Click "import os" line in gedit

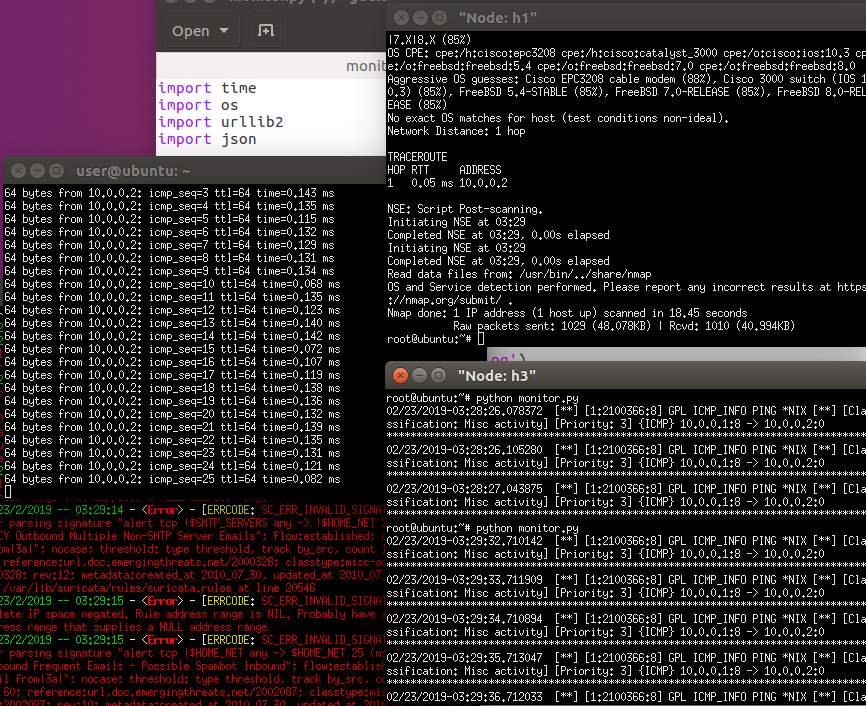198,105
